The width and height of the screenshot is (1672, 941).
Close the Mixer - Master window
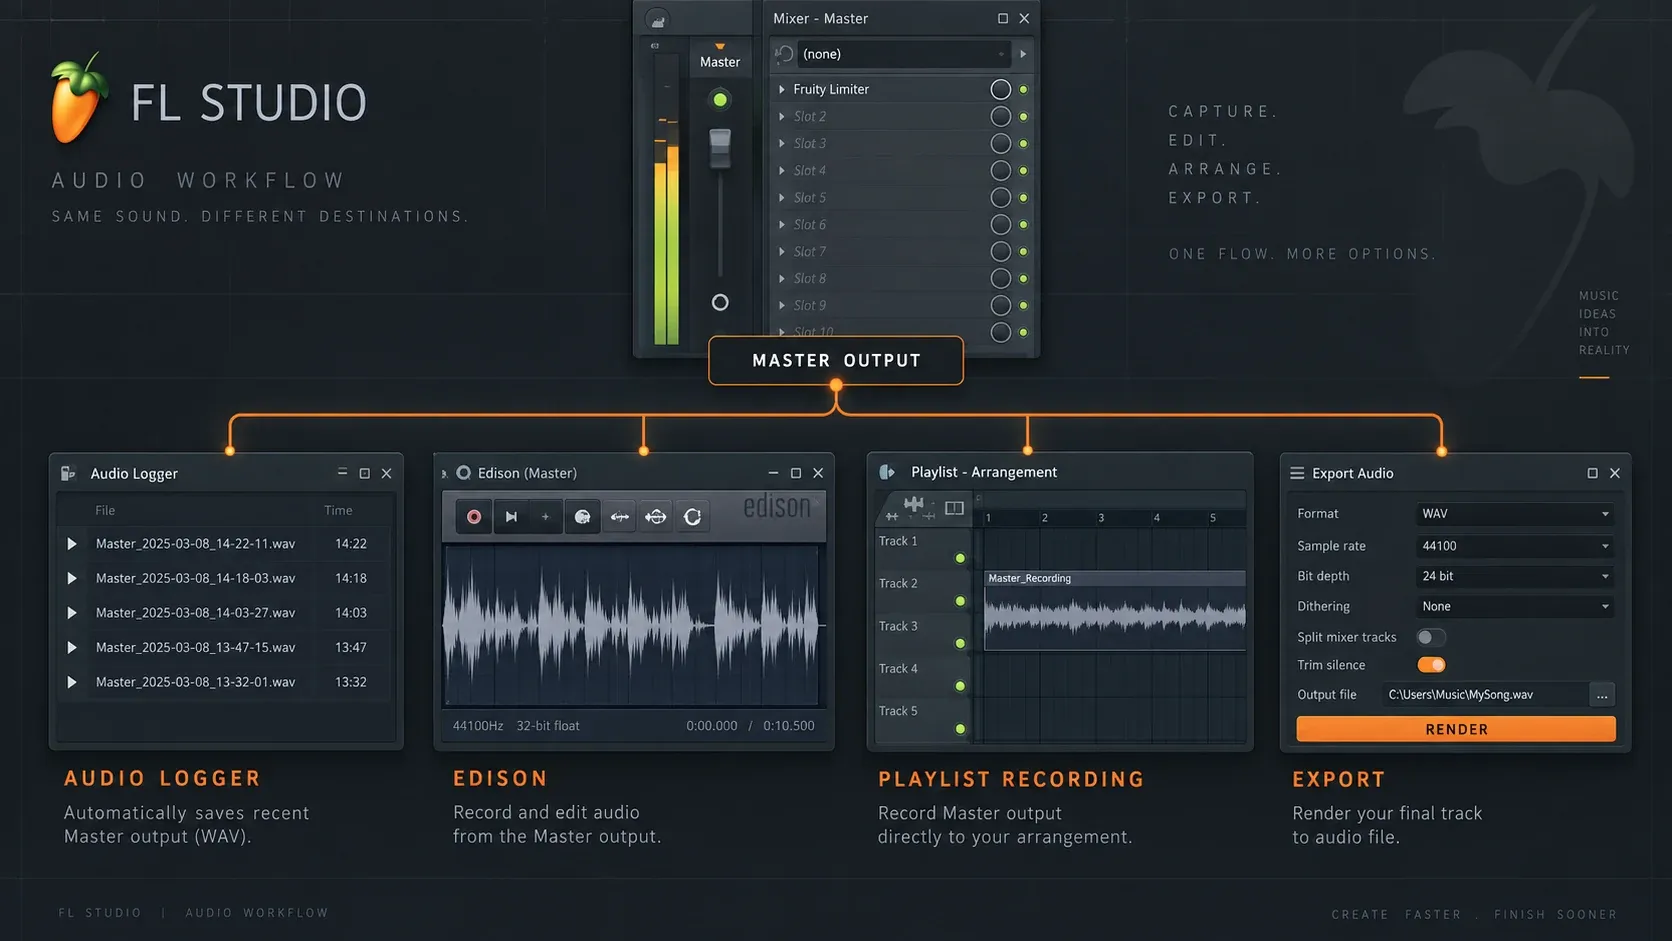tap(1024, 19)
